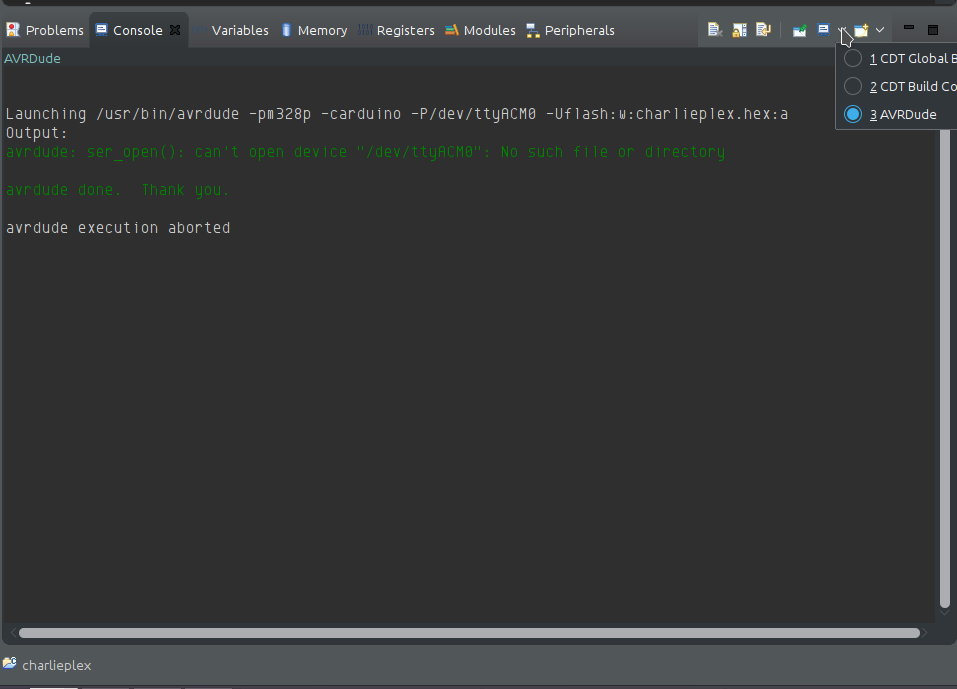Select the CDT Global Build Console option
This screenshot has width=957, height=689.
898,59
